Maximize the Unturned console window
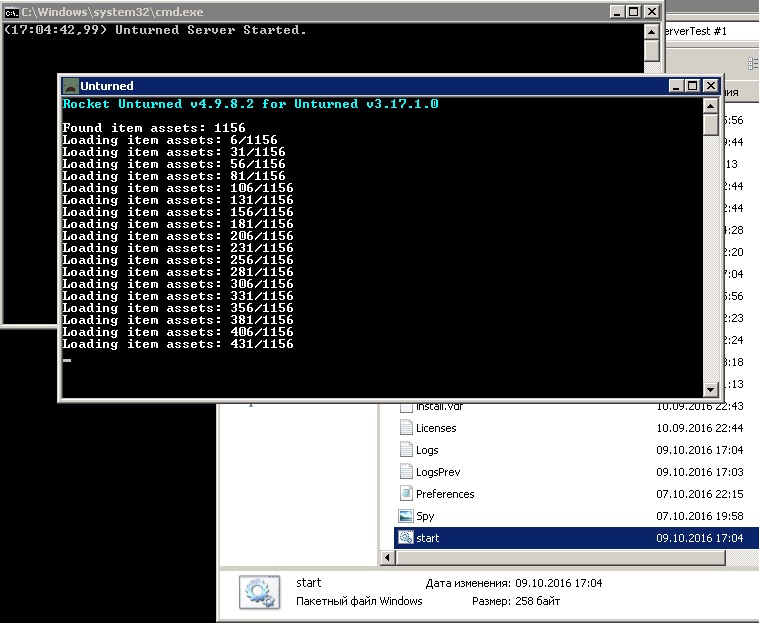The width and height of the screenshot is (759, 623). click(x=693, y=86)
